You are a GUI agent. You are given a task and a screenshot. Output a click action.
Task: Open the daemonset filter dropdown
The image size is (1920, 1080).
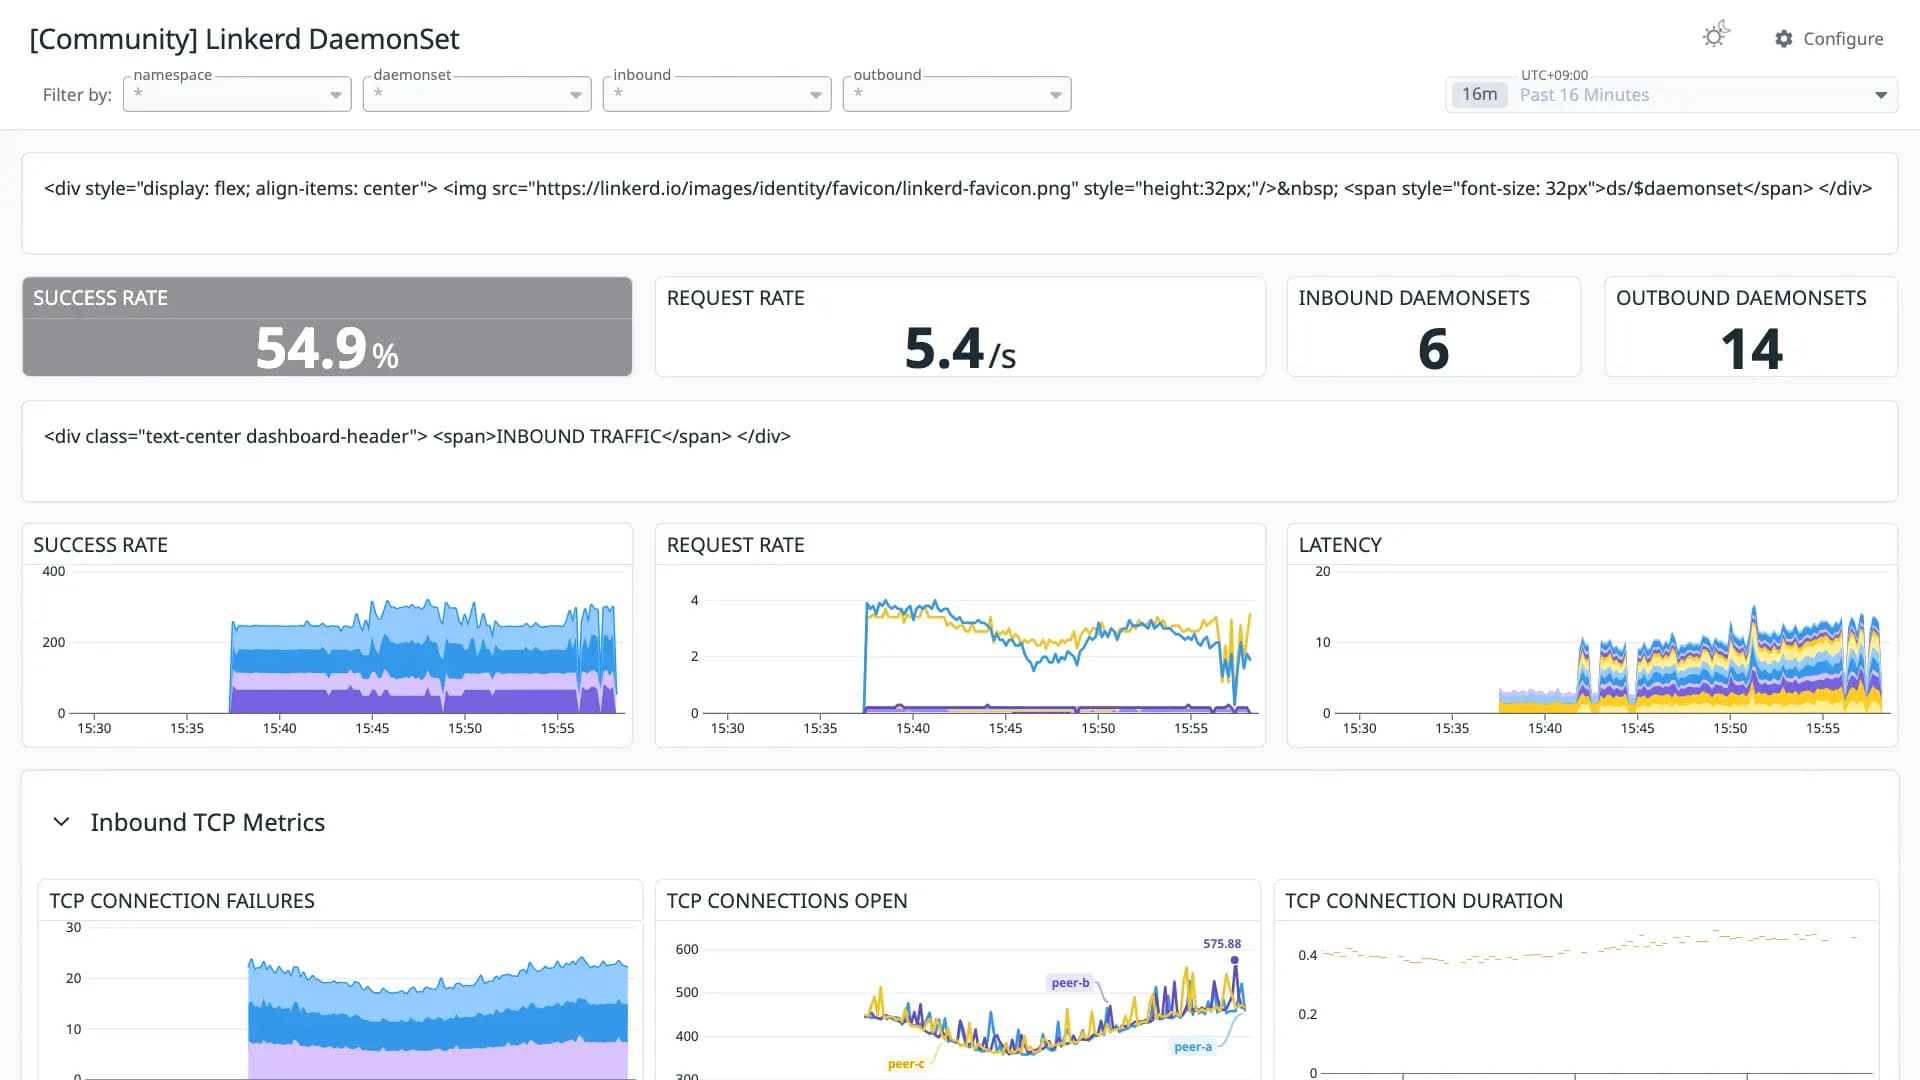(x=477, y=94)
